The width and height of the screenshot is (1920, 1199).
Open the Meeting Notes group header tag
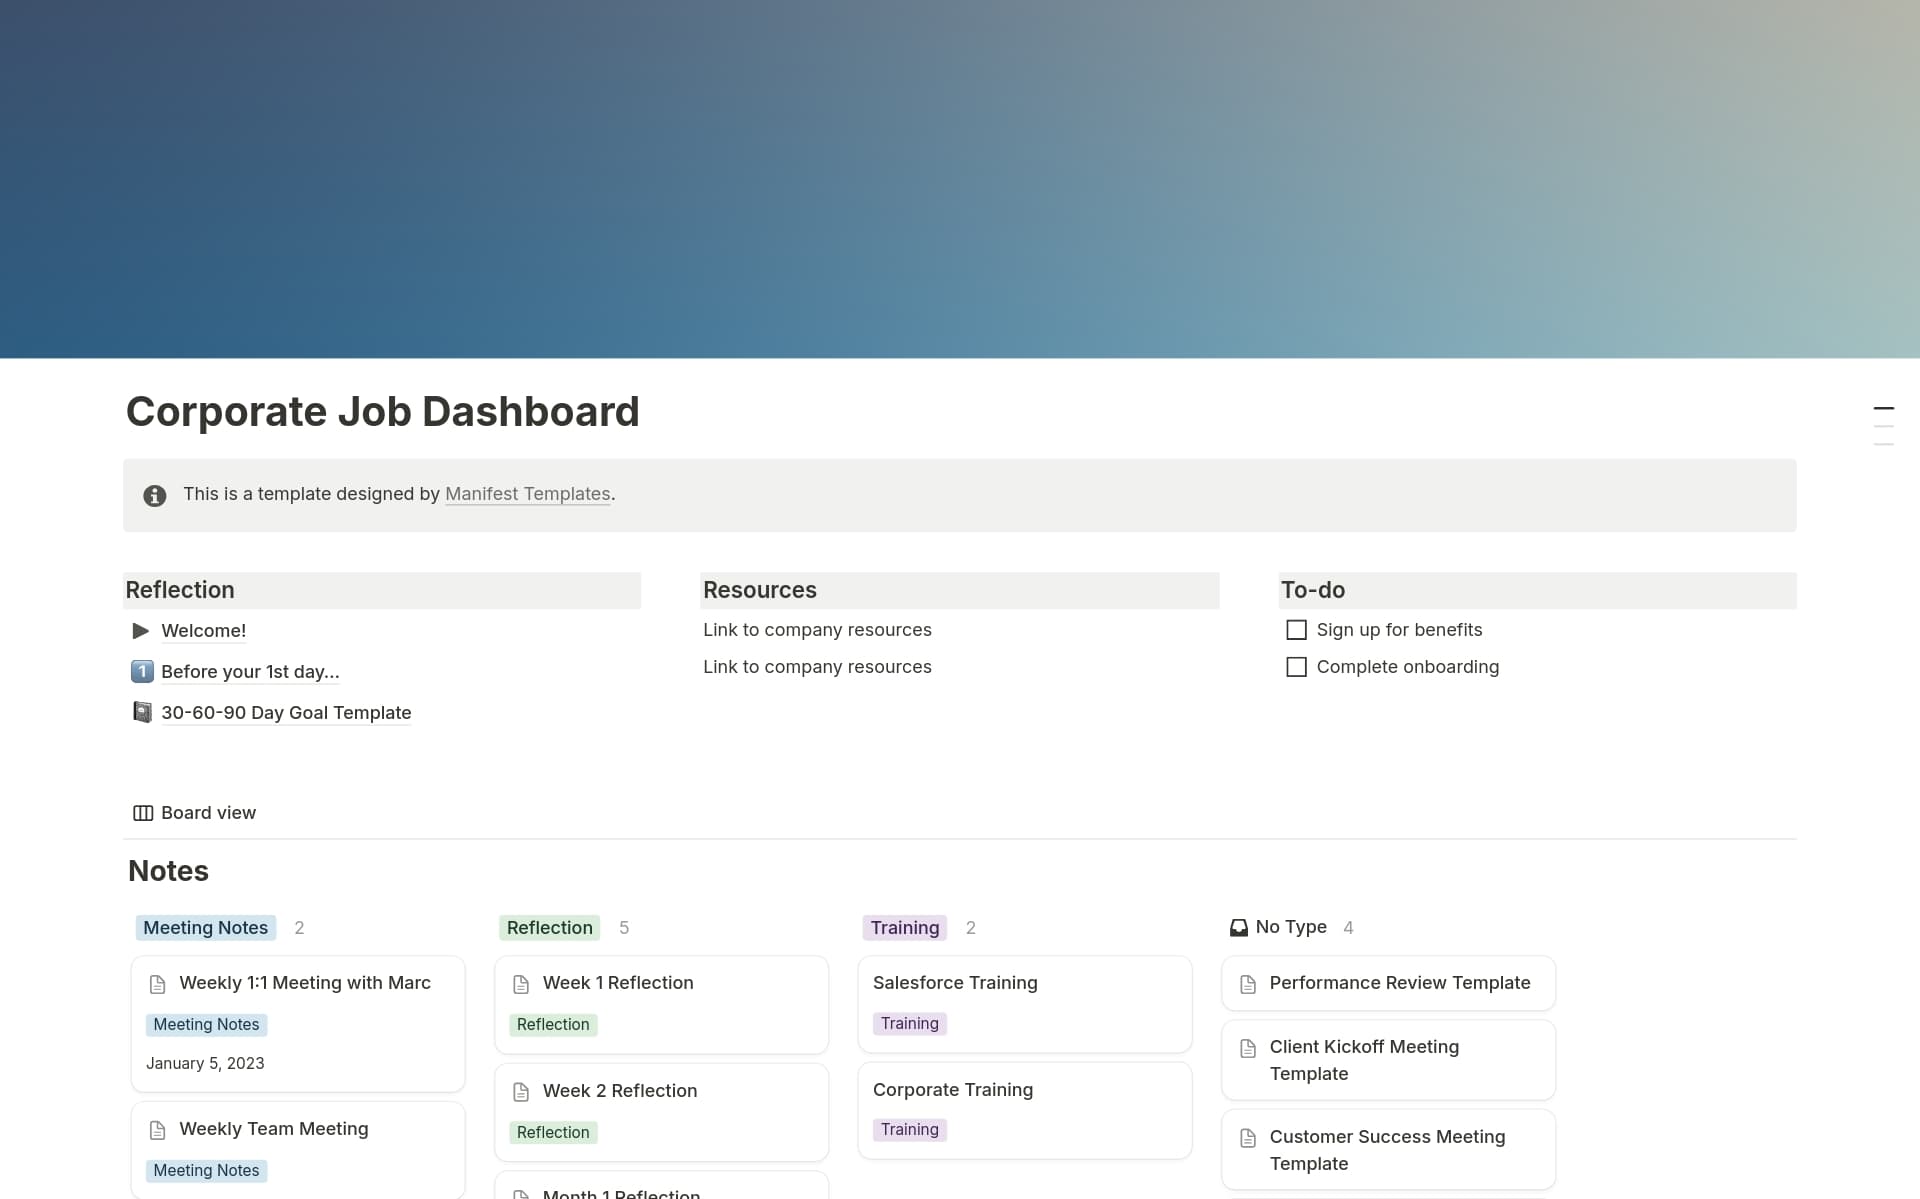coord(206,928)
